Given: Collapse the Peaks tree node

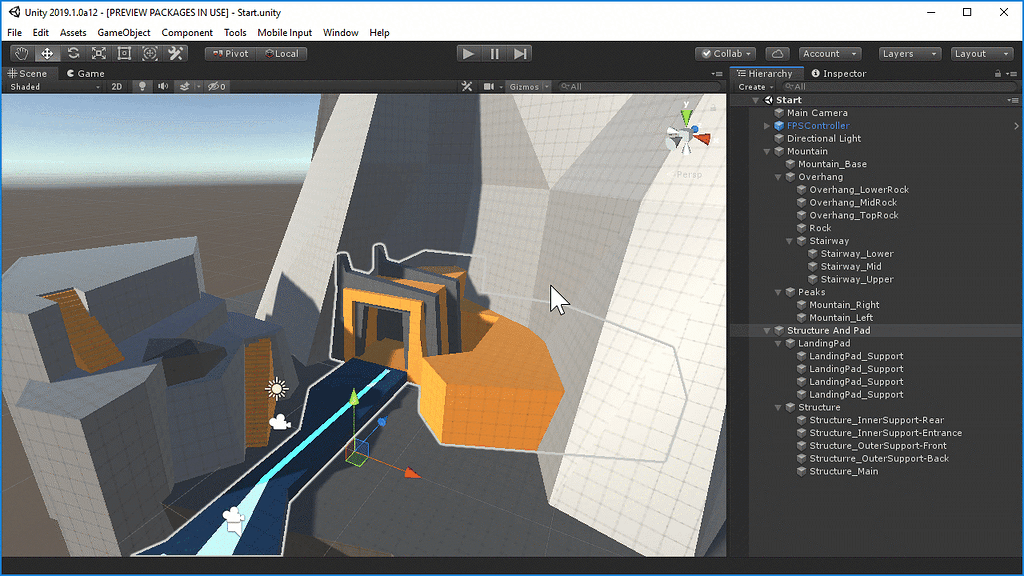Looking at the screenshot, I should tap(778, 293).
